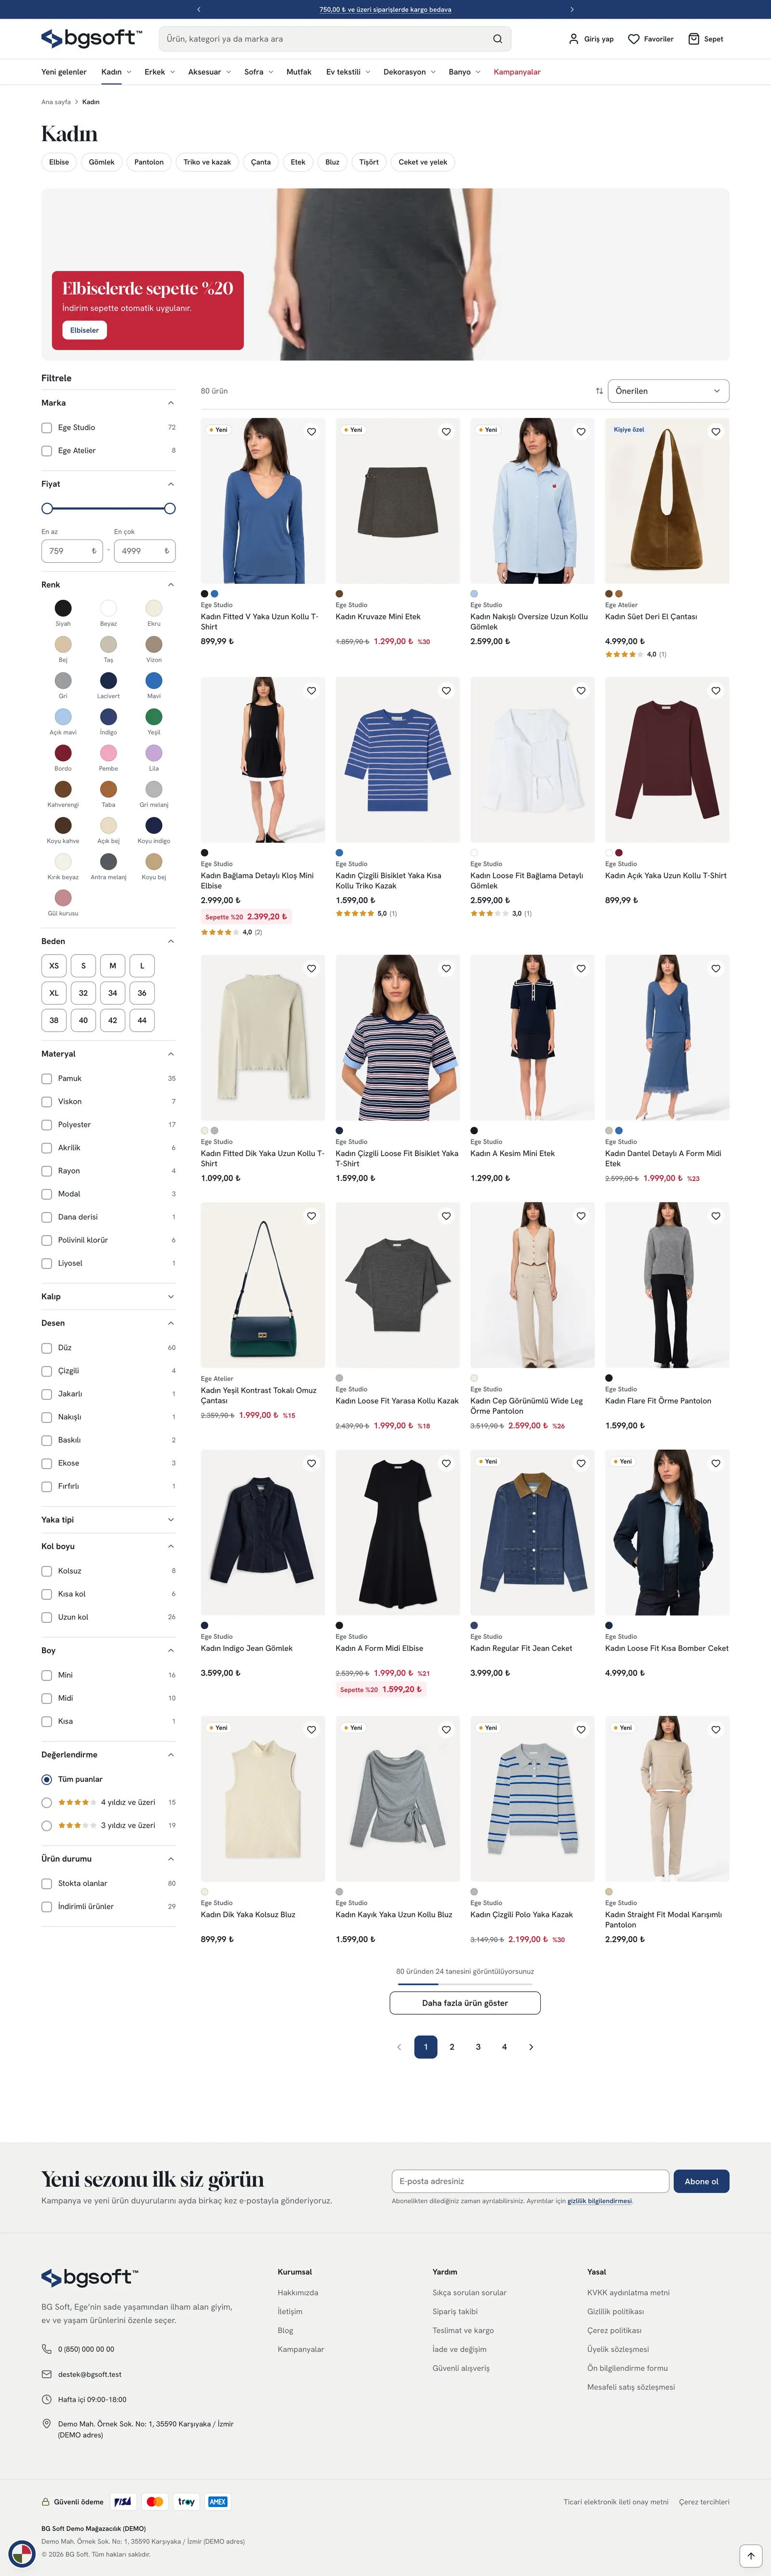This screenshot has height=2576, width=771.
Task: Check the İndirimli ürünler filter
Action: (x=47, y=1907)
